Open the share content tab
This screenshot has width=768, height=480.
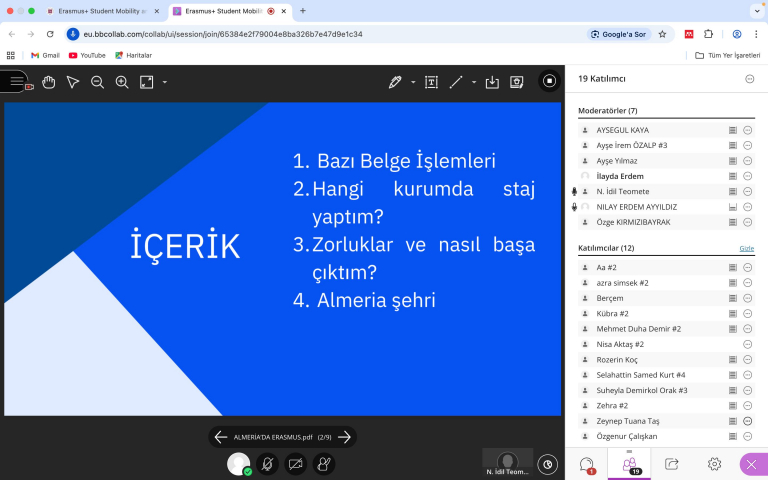[672, 464]
